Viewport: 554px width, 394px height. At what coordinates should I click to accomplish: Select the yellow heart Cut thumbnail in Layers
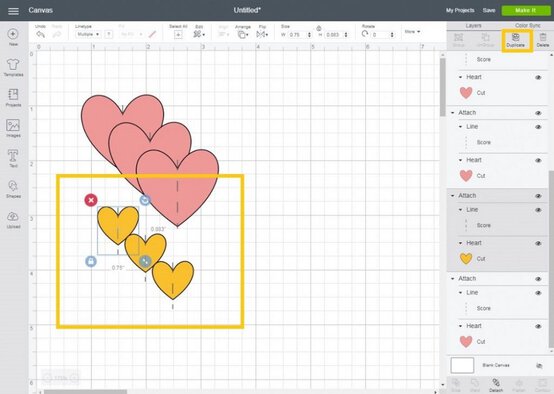[x=466, y=259]
